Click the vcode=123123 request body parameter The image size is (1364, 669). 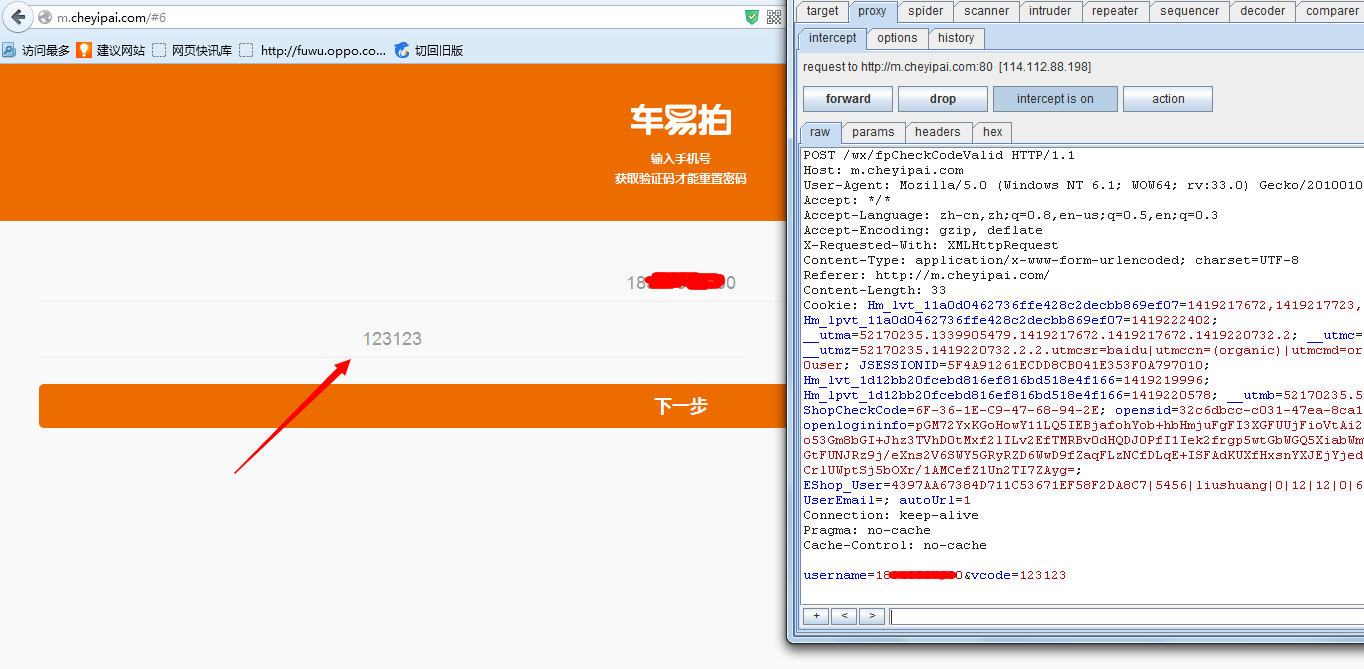(1019, 575)
